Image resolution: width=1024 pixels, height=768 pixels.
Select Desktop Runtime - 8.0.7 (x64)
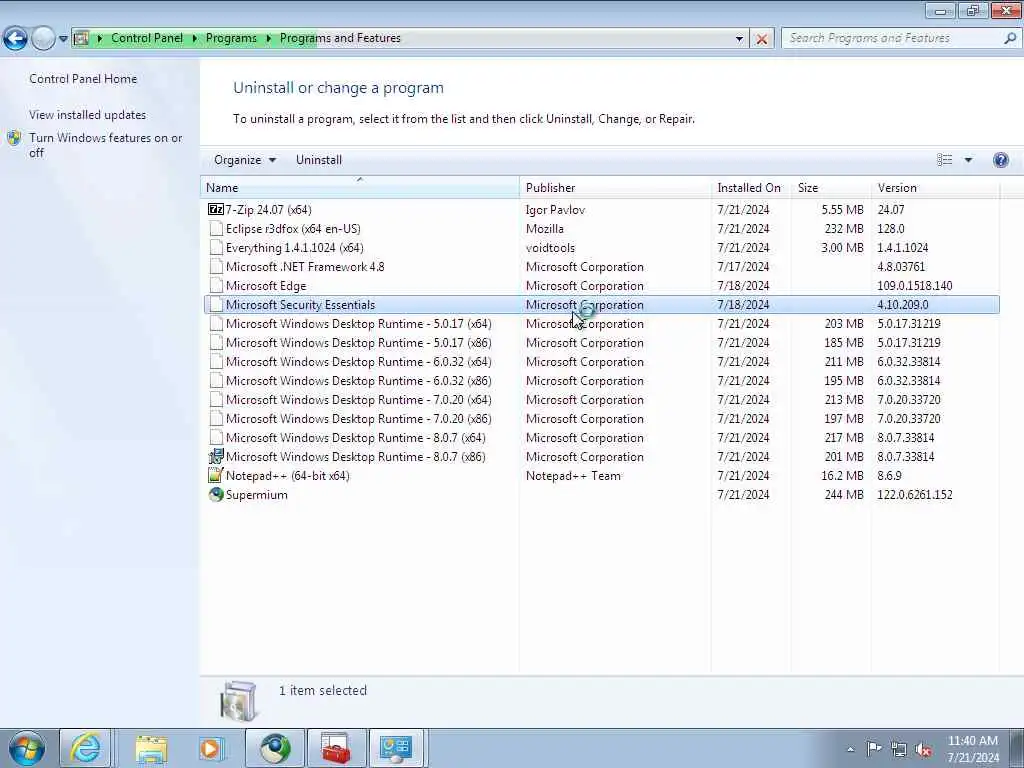[x=601, y=438]
